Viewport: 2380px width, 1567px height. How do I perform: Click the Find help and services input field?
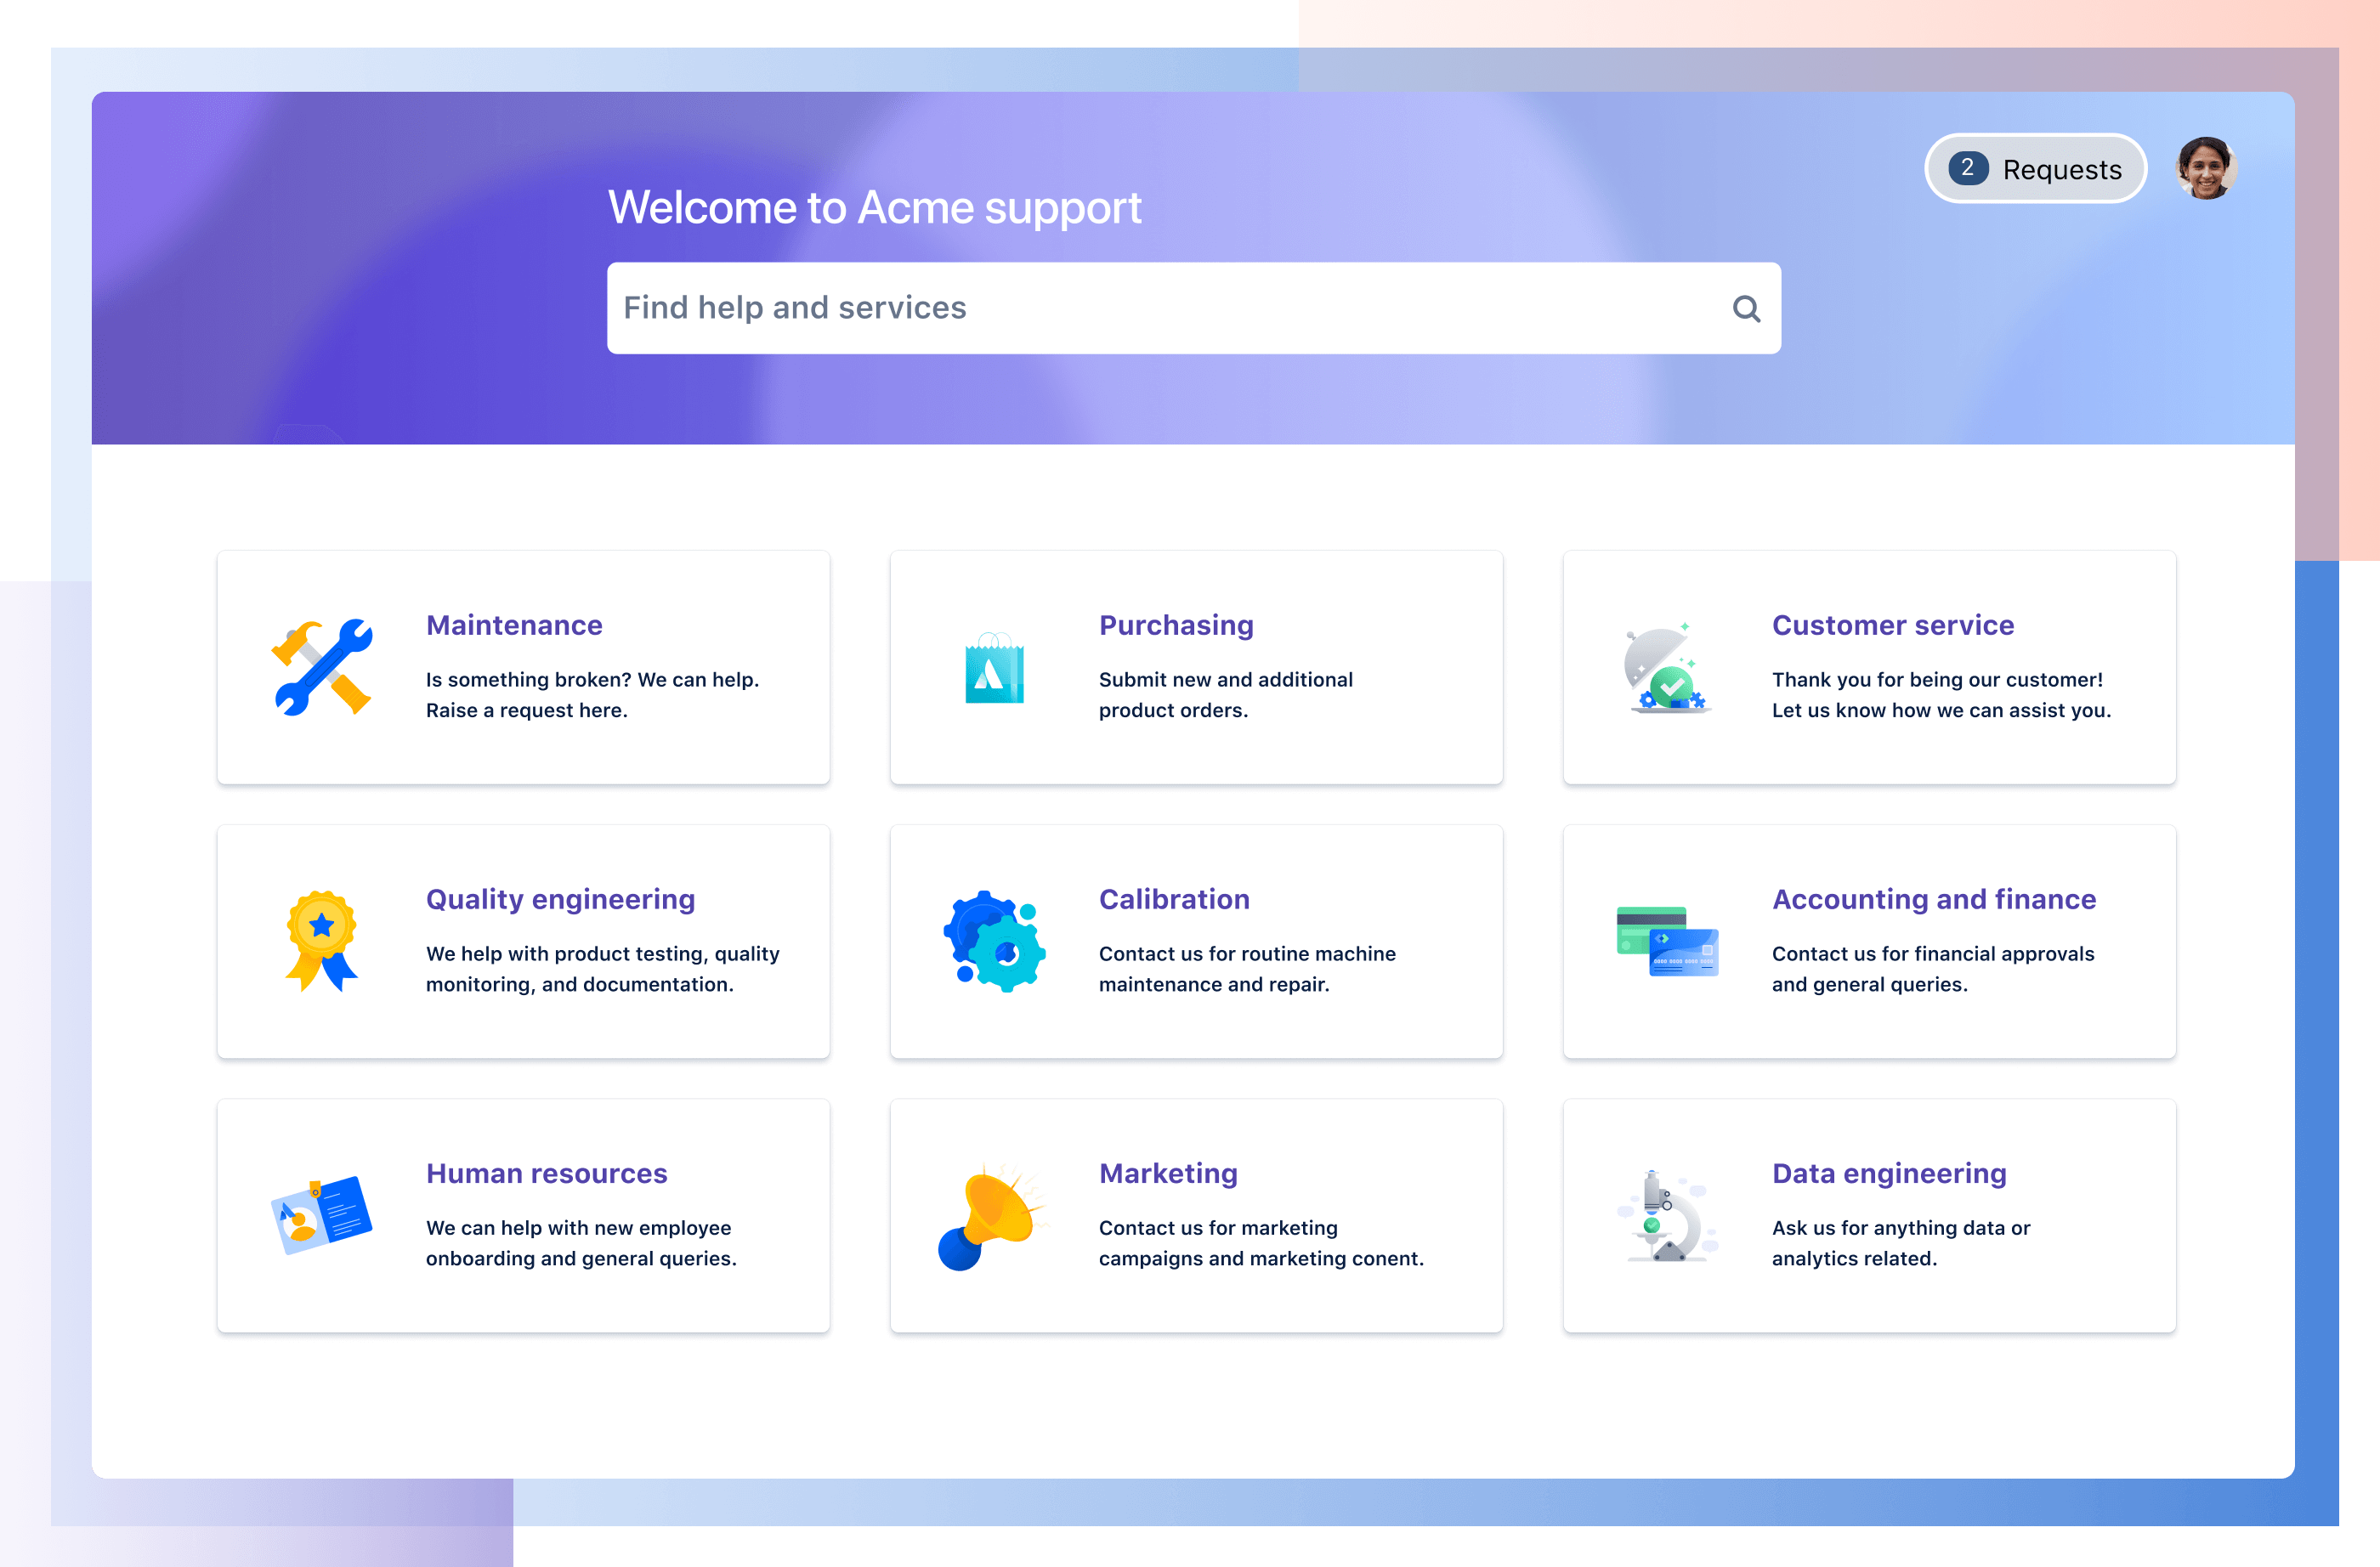click(1193, 306)
